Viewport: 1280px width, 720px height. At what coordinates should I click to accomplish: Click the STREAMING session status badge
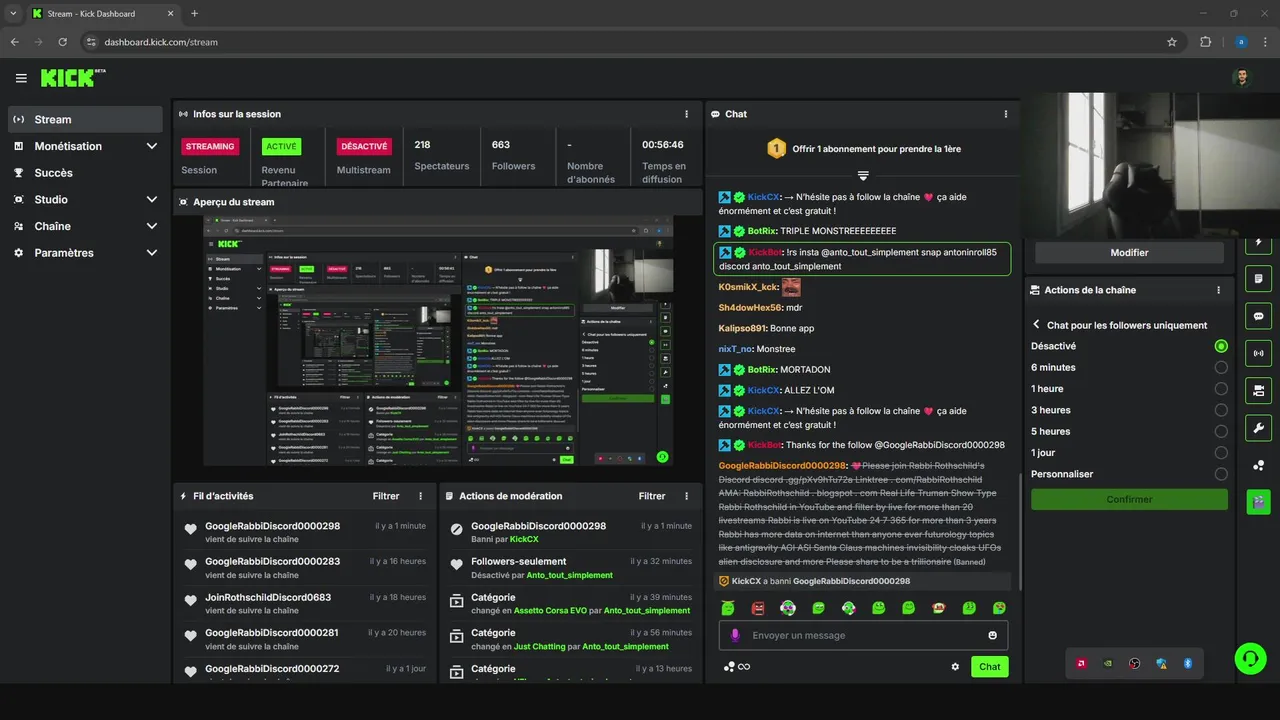tap(210, 146)
